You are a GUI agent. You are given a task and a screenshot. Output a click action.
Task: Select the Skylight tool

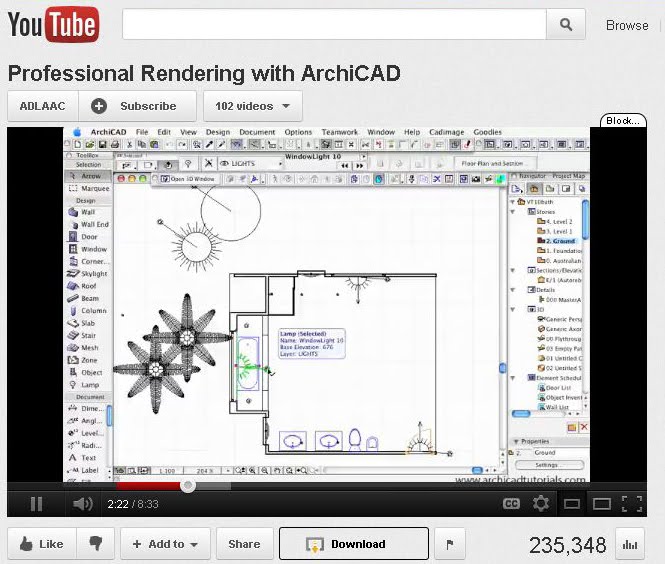coord(87,274)
